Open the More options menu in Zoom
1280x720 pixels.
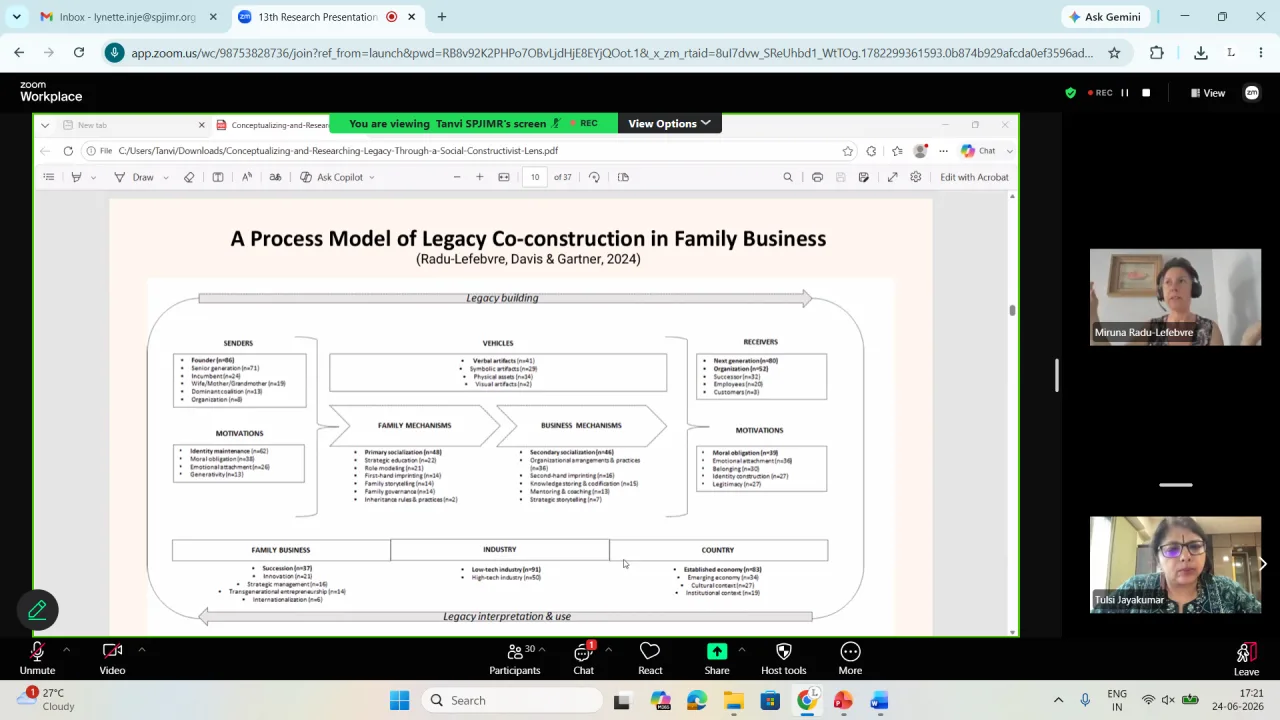850,658
